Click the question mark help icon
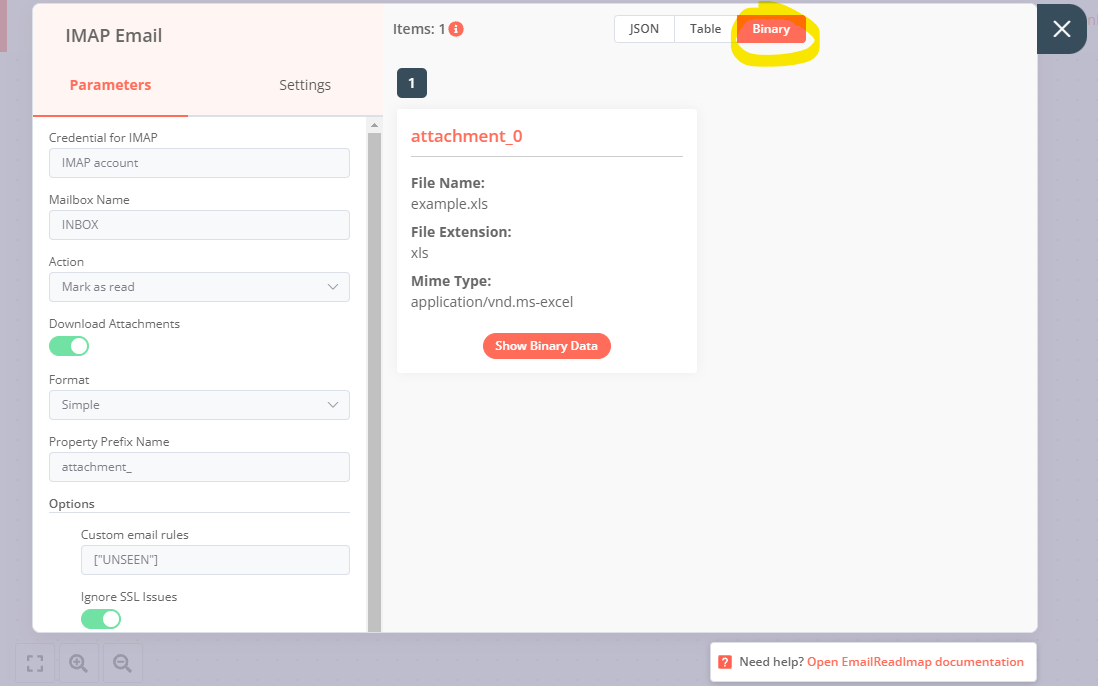The height and width of the screenshot is (686, 1098). click(724, 662)
